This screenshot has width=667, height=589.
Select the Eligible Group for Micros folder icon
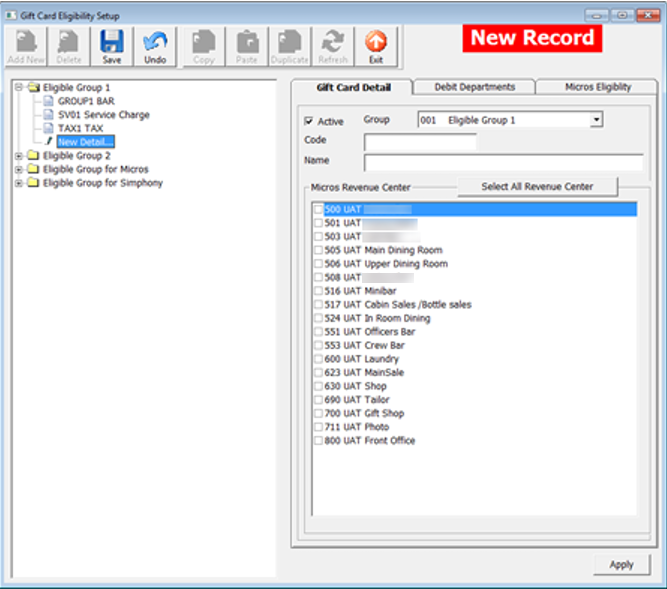pyautogui.click(x=34, y=169)
